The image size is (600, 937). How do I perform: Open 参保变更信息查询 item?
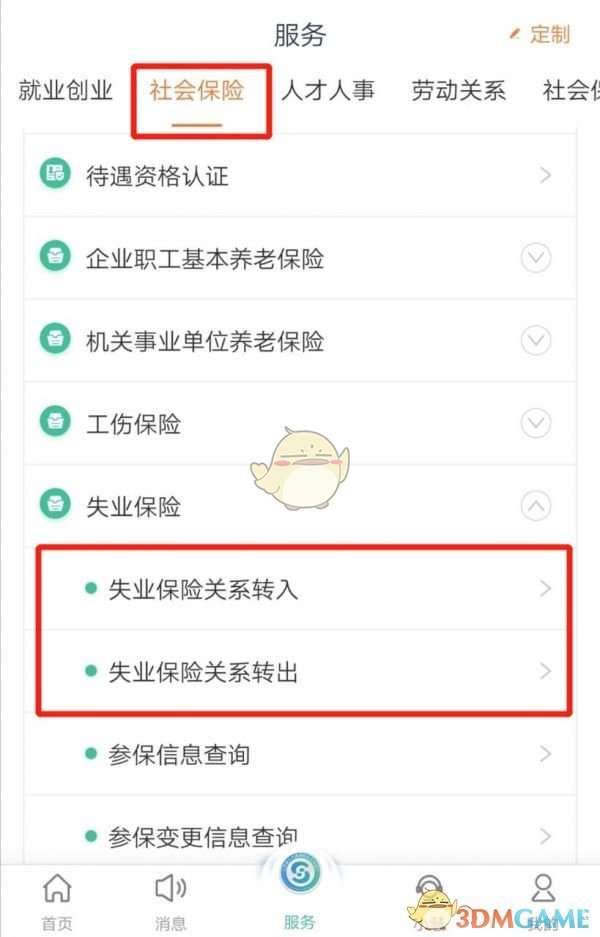pyautogui.click(x=300, y=834)
